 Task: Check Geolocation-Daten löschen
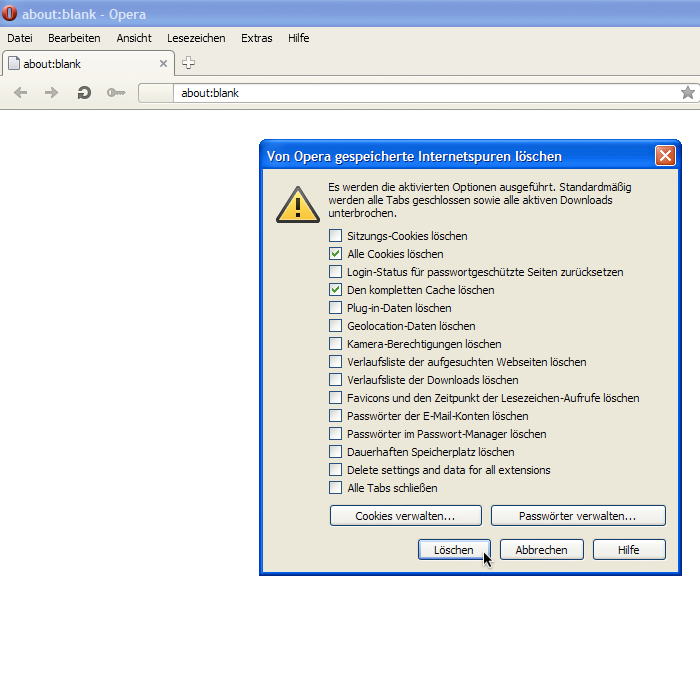[x=335, y=325]
